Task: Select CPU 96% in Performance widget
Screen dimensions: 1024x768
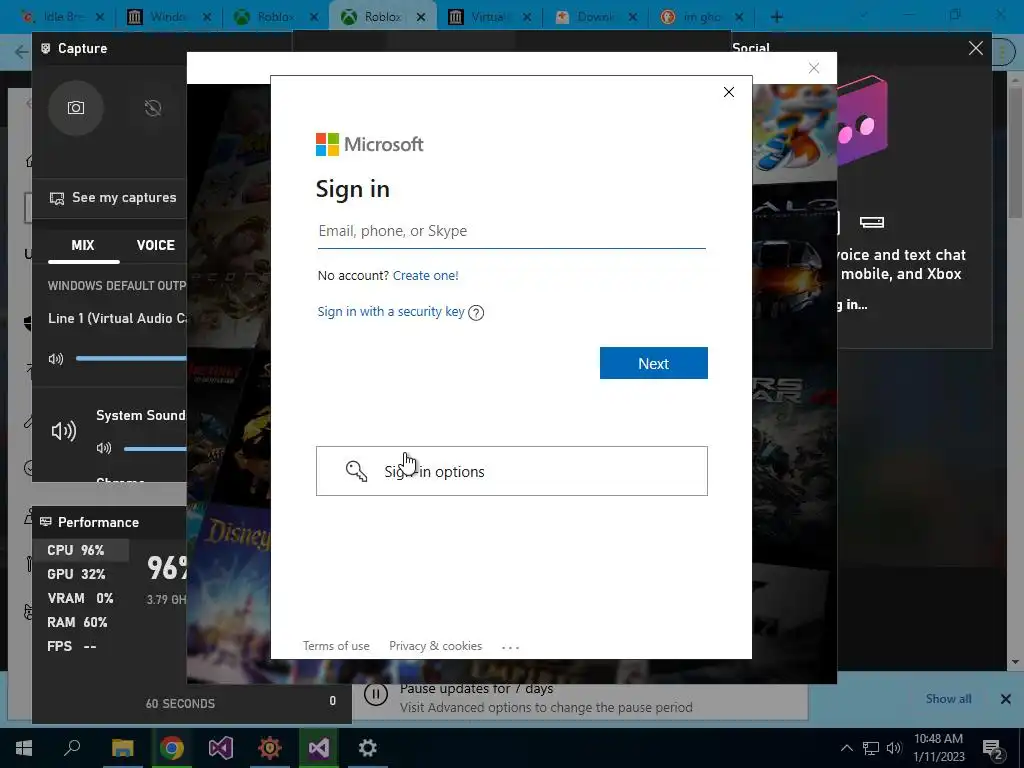Action: [x=80, y=550]
